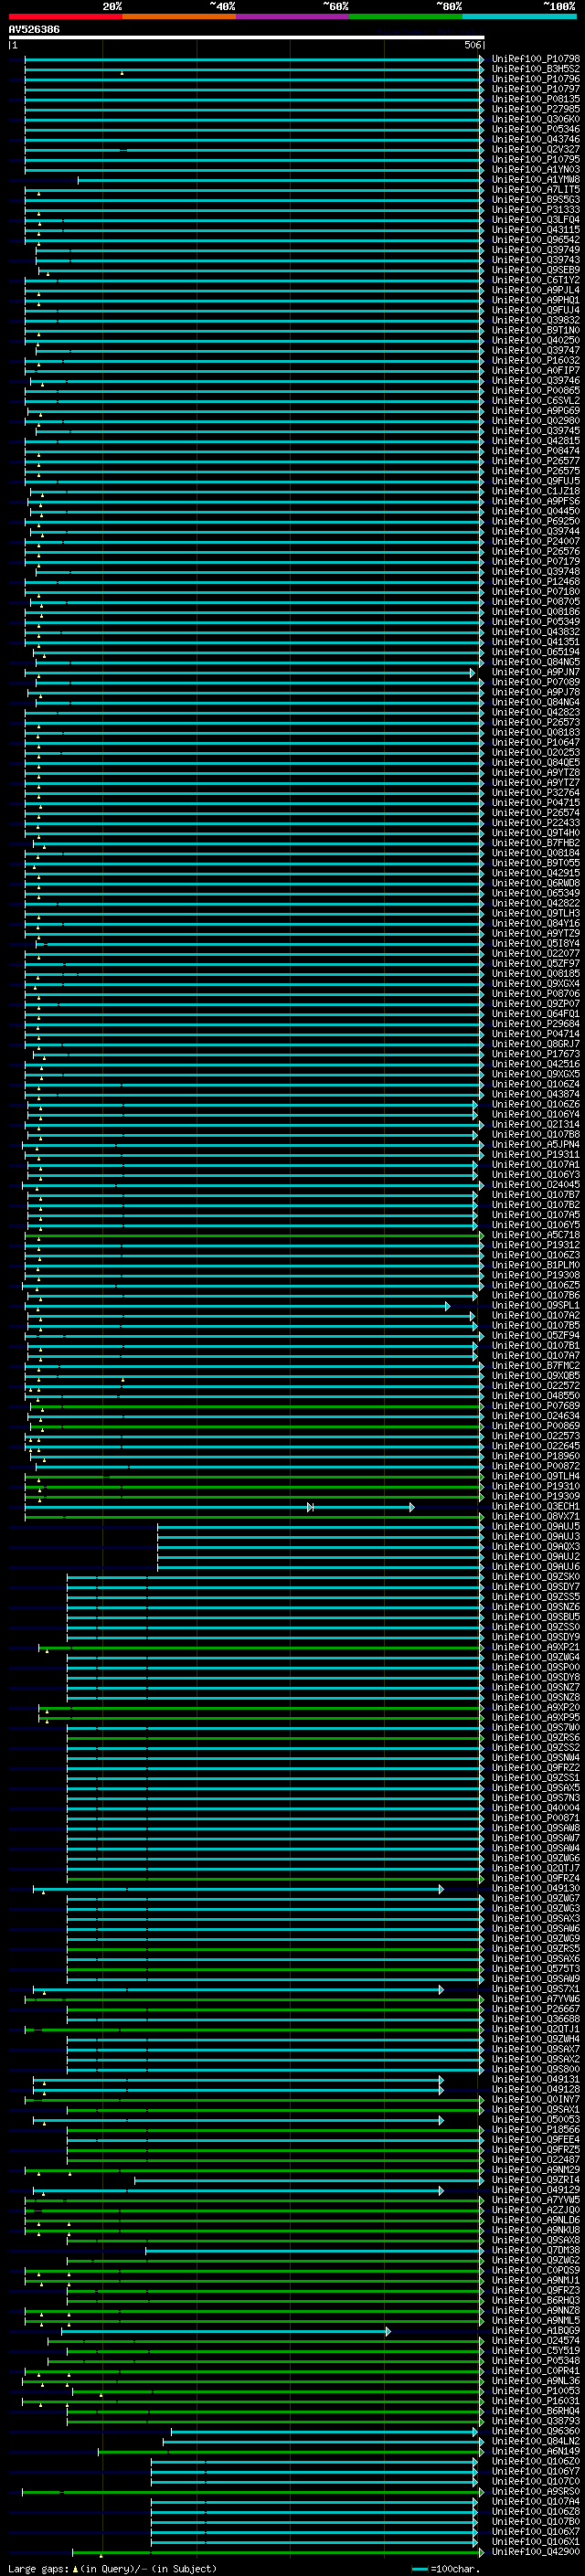Viewport: 585px width, 2576px height.
Task: Select hit label UniRef100_P16031
Action: (x=536, y=2399)
